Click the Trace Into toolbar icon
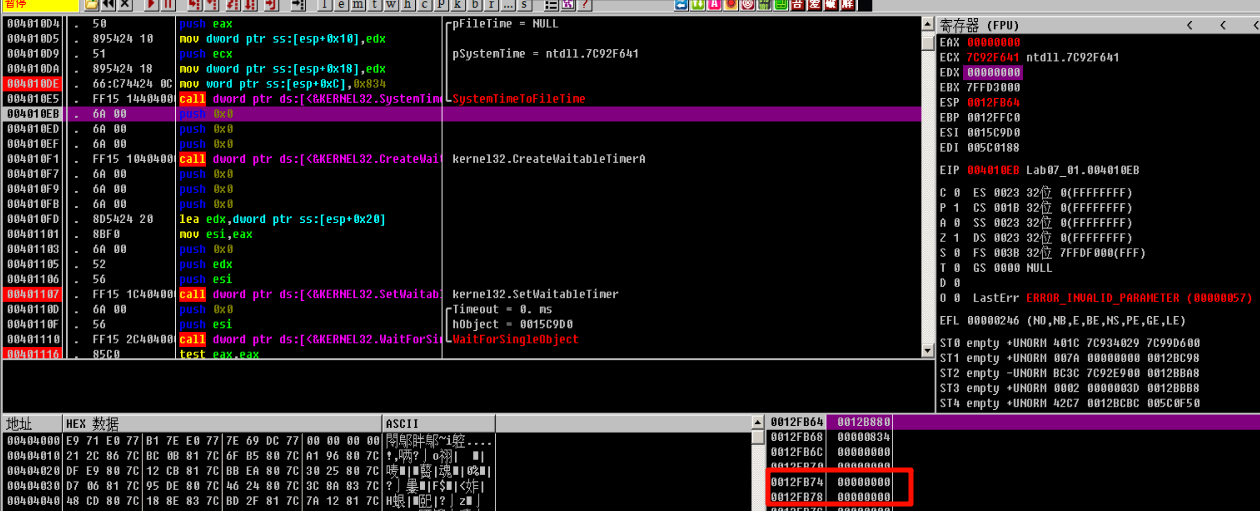1260x511 pixels. 232,5
